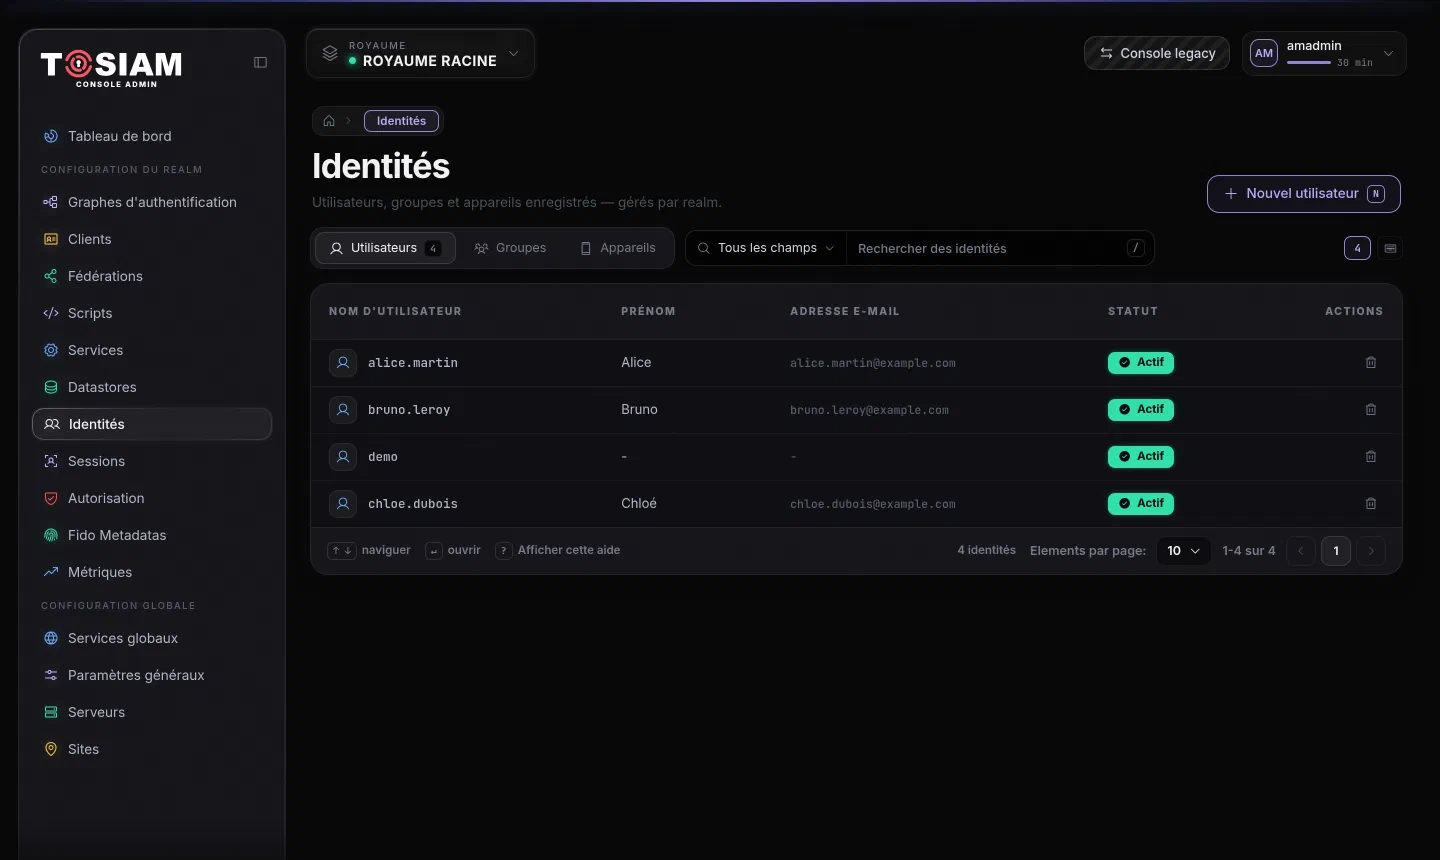Switch to the Appareils tab

click(x=618, y=248)
